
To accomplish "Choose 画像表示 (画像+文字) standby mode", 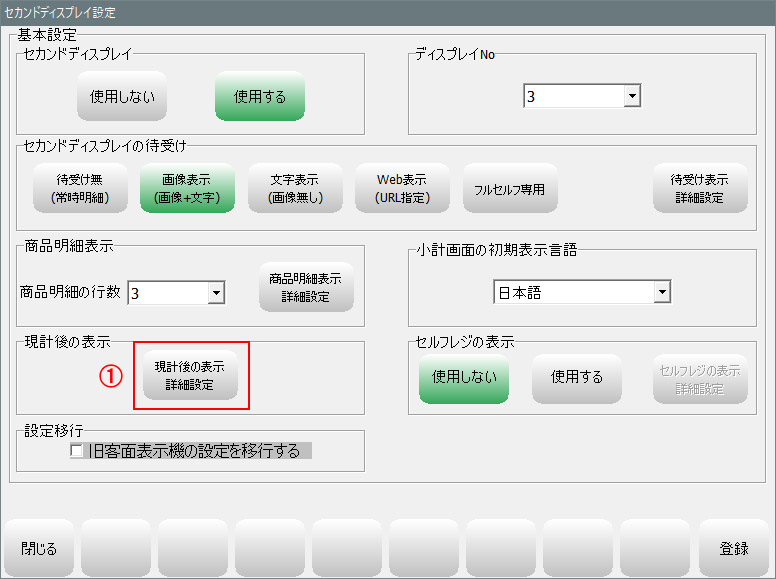I will 187,188.
